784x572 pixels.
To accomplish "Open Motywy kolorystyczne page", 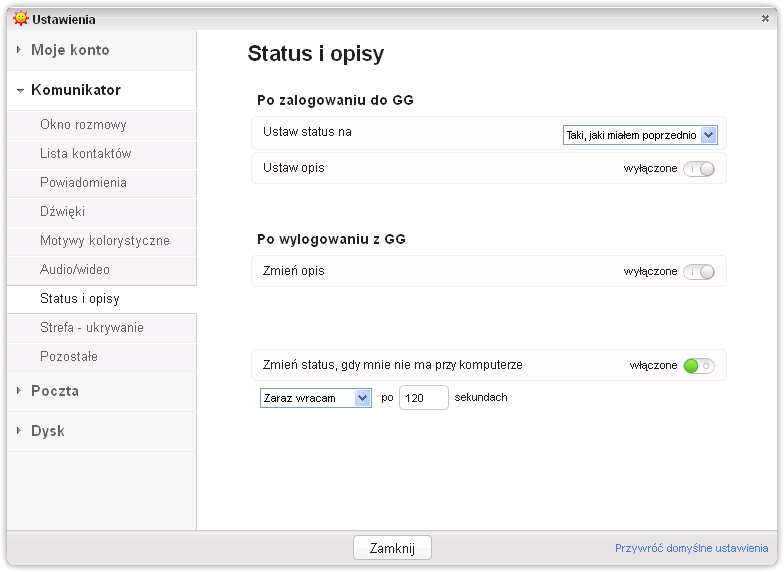I will [x=102, y=240].
